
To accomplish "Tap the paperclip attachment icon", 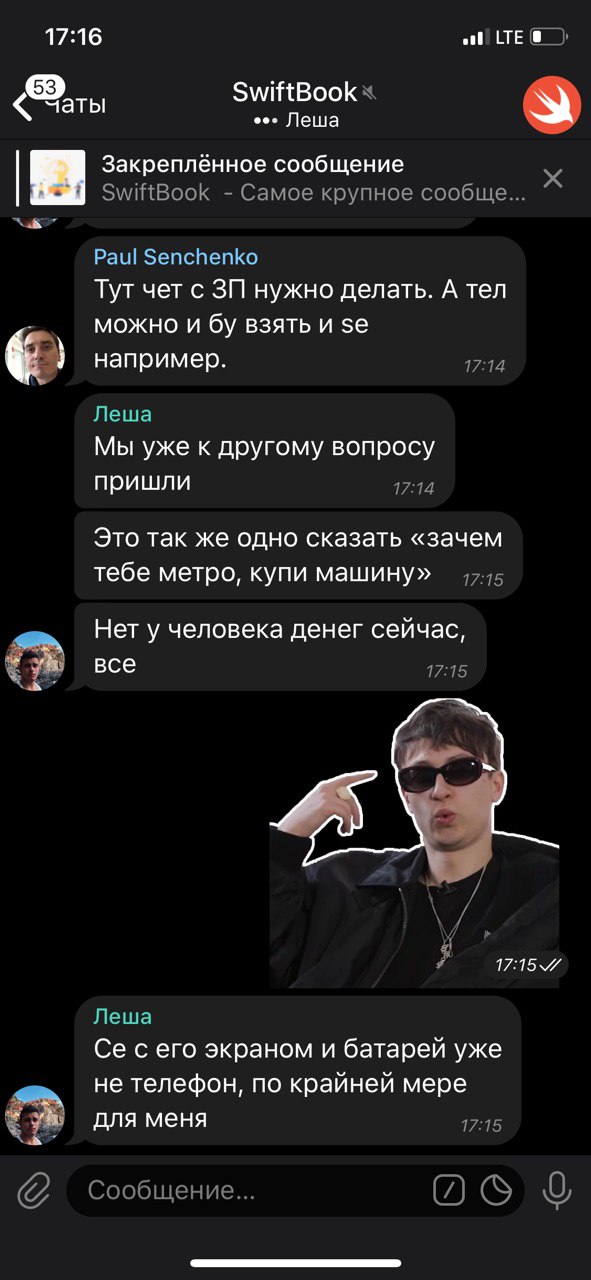I will pos(33,1190).
